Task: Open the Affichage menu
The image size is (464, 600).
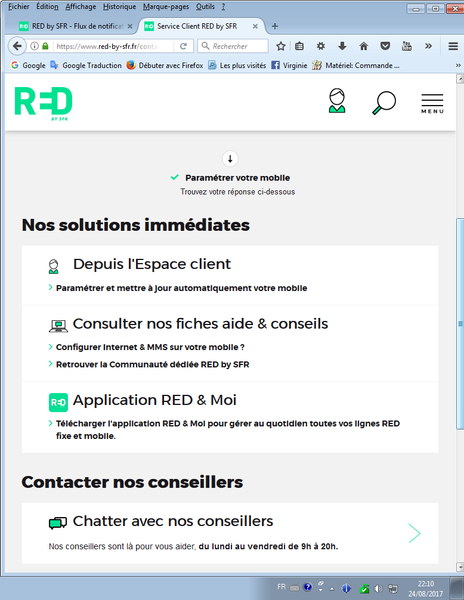Action: pos(81,7)
